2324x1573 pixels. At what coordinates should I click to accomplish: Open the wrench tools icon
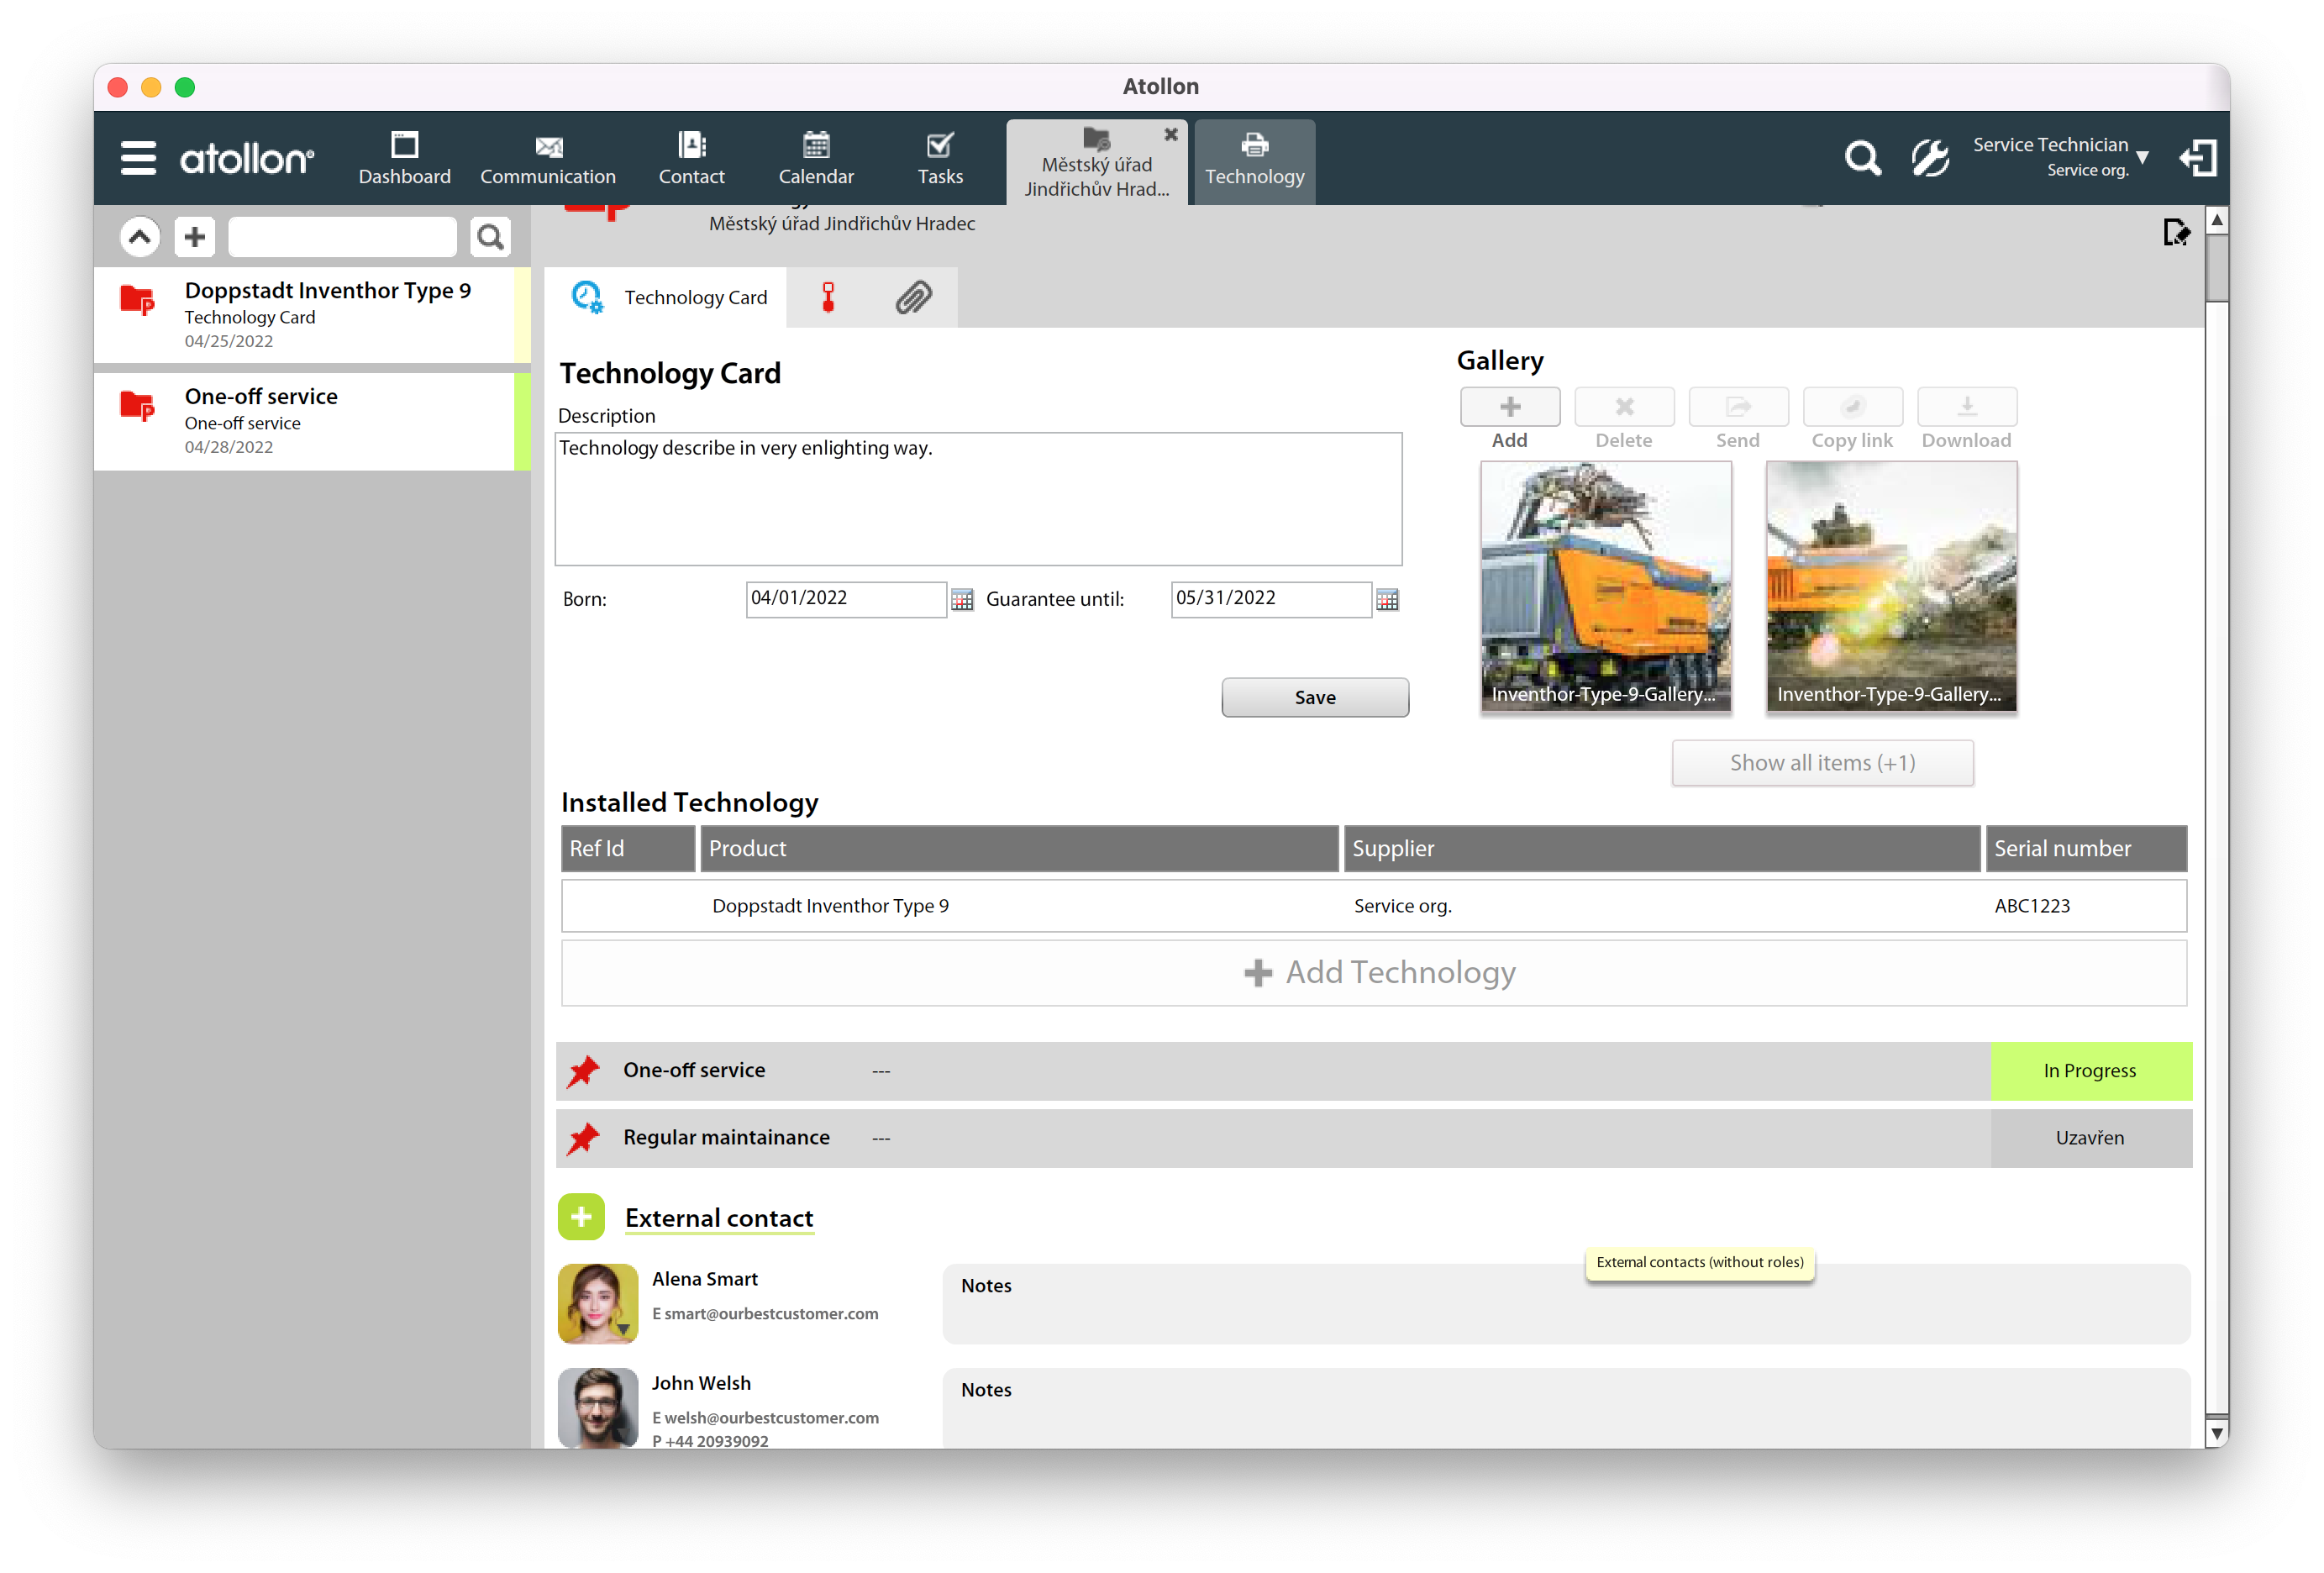click(x=1929, y=158)
